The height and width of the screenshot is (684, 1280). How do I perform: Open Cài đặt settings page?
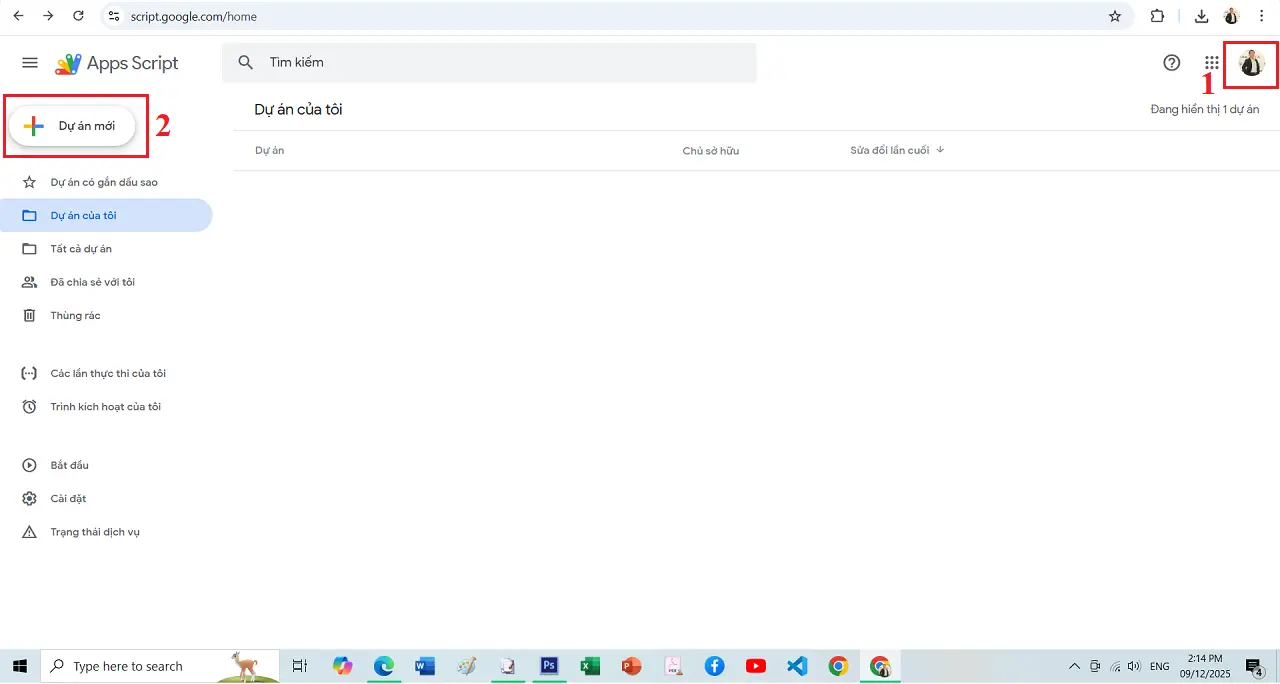68,499
